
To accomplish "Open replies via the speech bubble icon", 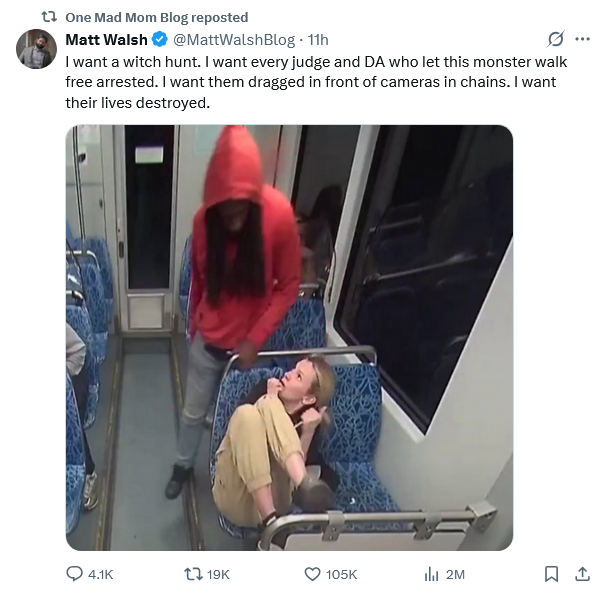I will coord(75,574).
